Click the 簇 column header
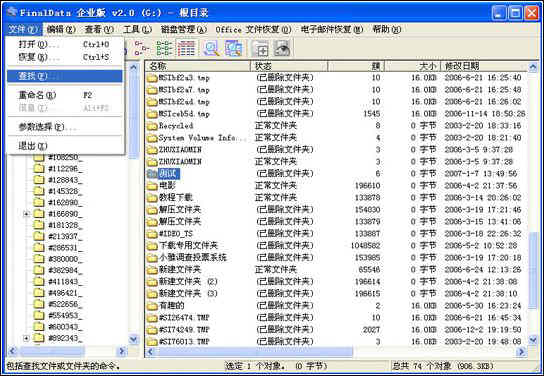544x376 pixels. [356, 66]
